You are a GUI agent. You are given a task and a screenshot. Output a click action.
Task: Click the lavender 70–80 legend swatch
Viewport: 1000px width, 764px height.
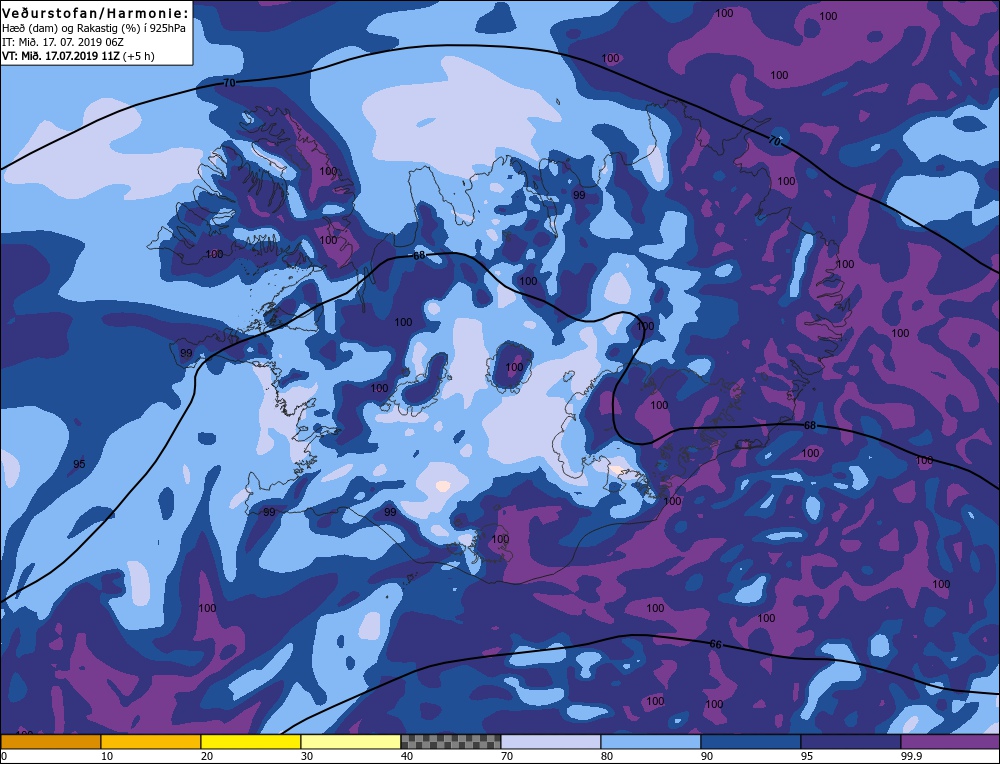551,742
